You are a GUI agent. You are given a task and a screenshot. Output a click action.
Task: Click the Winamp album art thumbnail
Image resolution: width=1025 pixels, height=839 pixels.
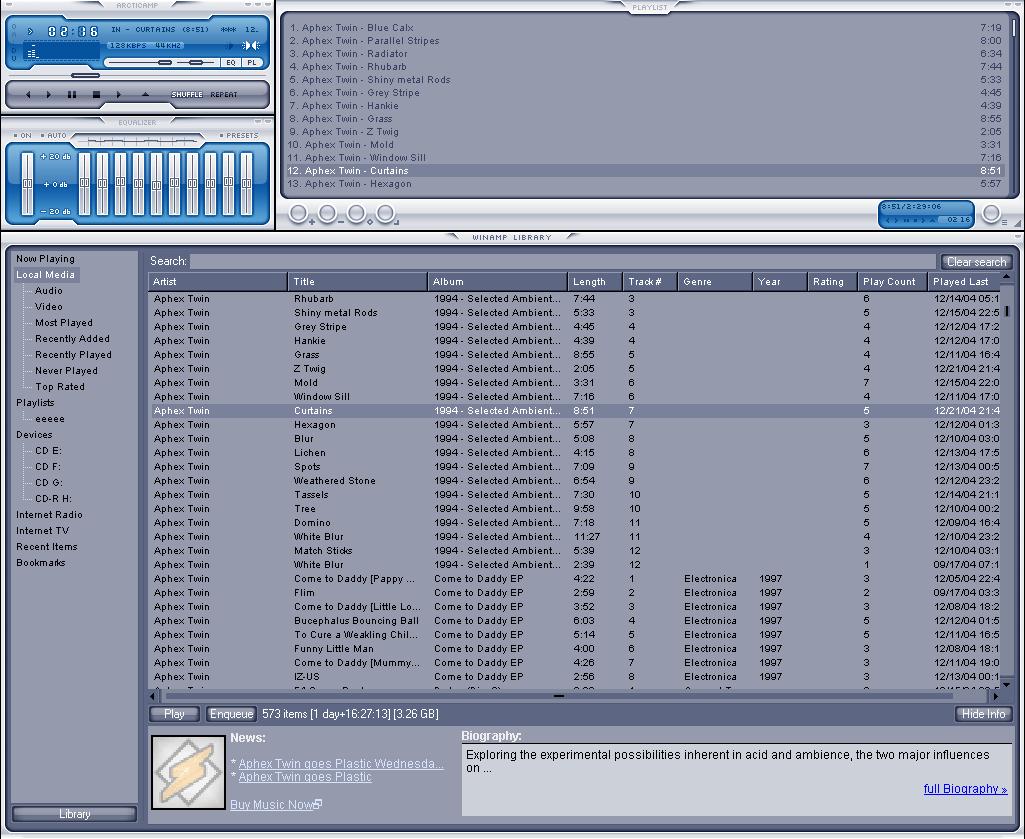pyautogui.click(x=188, y=772)
